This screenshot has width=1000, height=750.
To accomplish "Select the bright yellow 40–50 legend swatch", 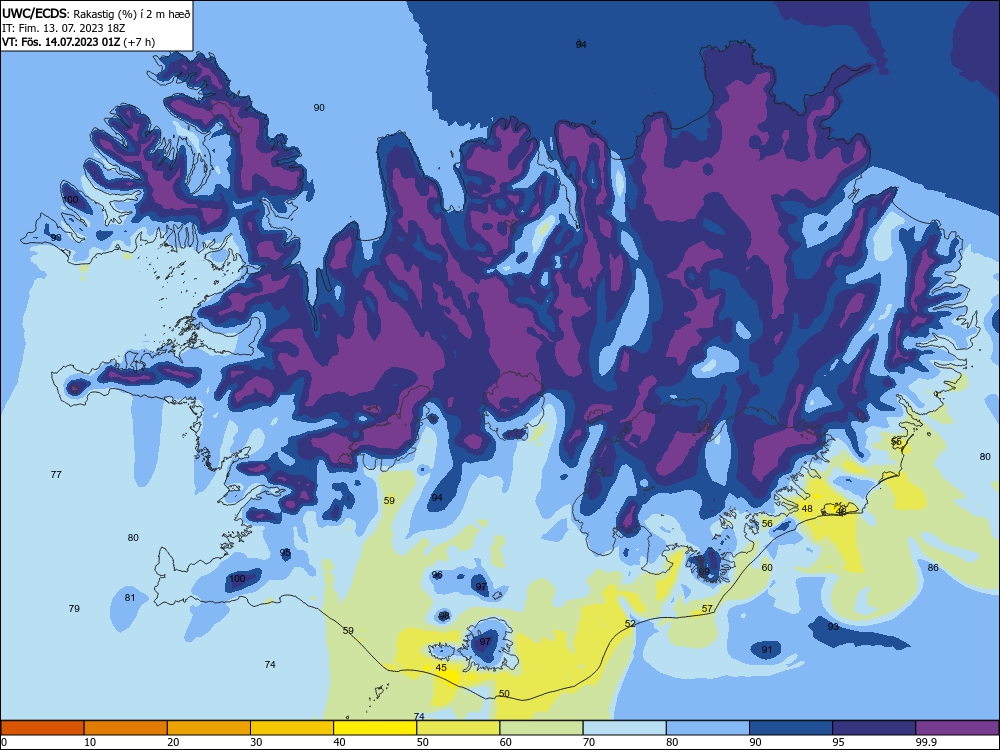I will click(x=375, y=728).
